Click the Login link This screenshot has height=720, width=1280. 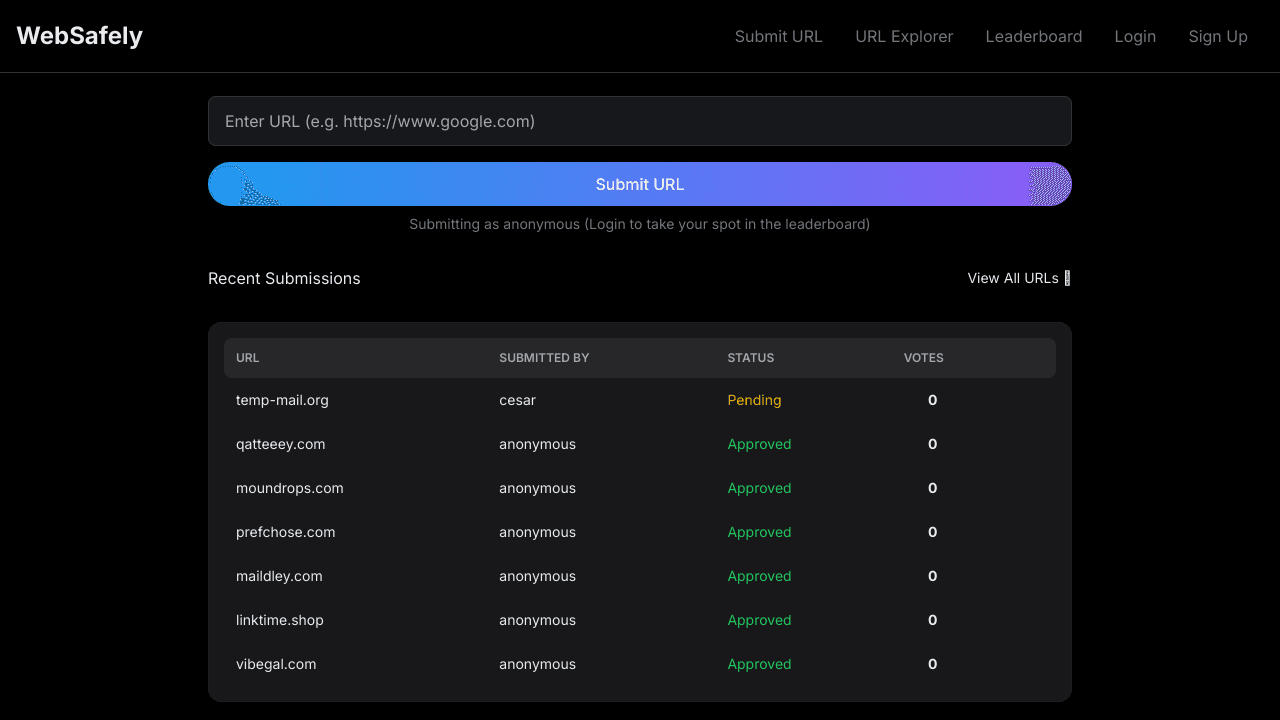(x=1135, y=36)
